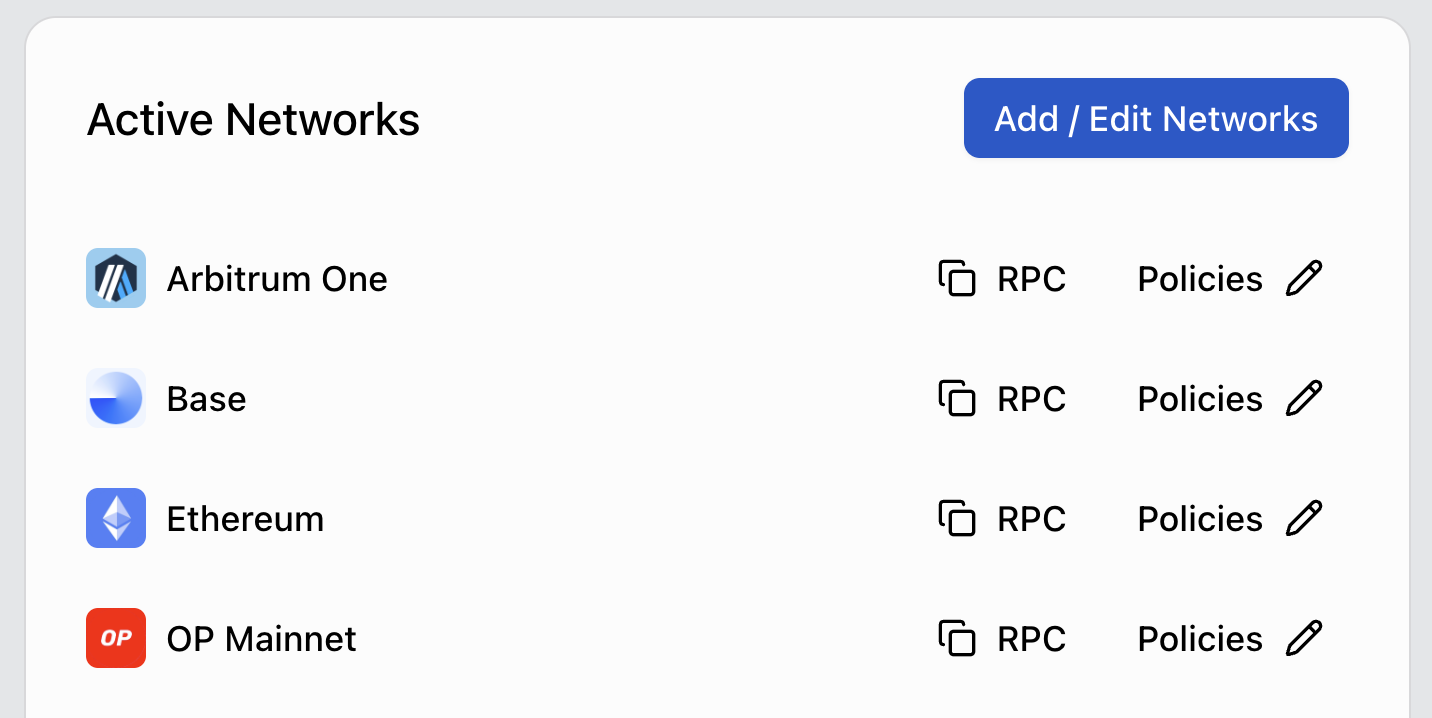Click the OP Mainnet network logo

[116, 638]
